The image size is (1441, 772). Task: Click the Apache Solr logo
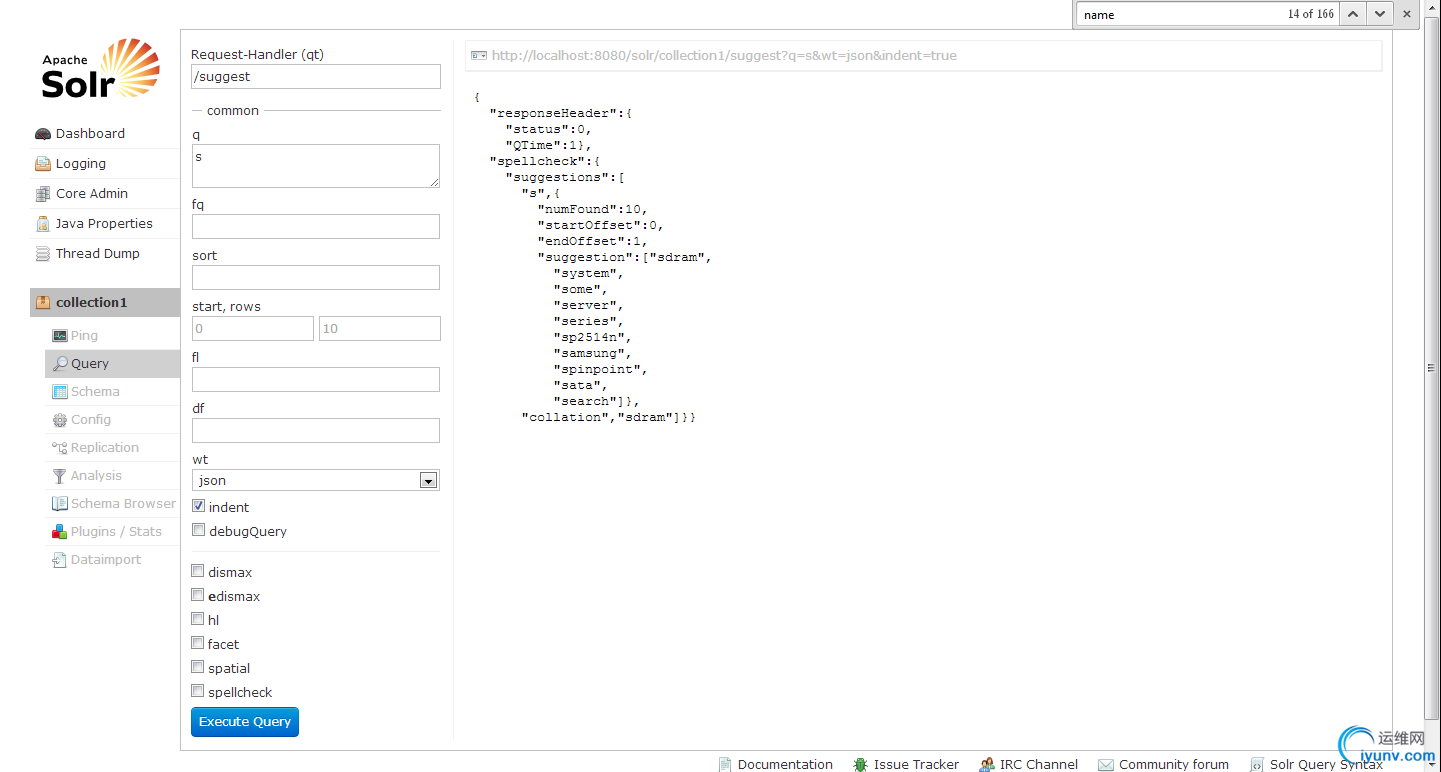pyautogui.click(x=100, y=69)
